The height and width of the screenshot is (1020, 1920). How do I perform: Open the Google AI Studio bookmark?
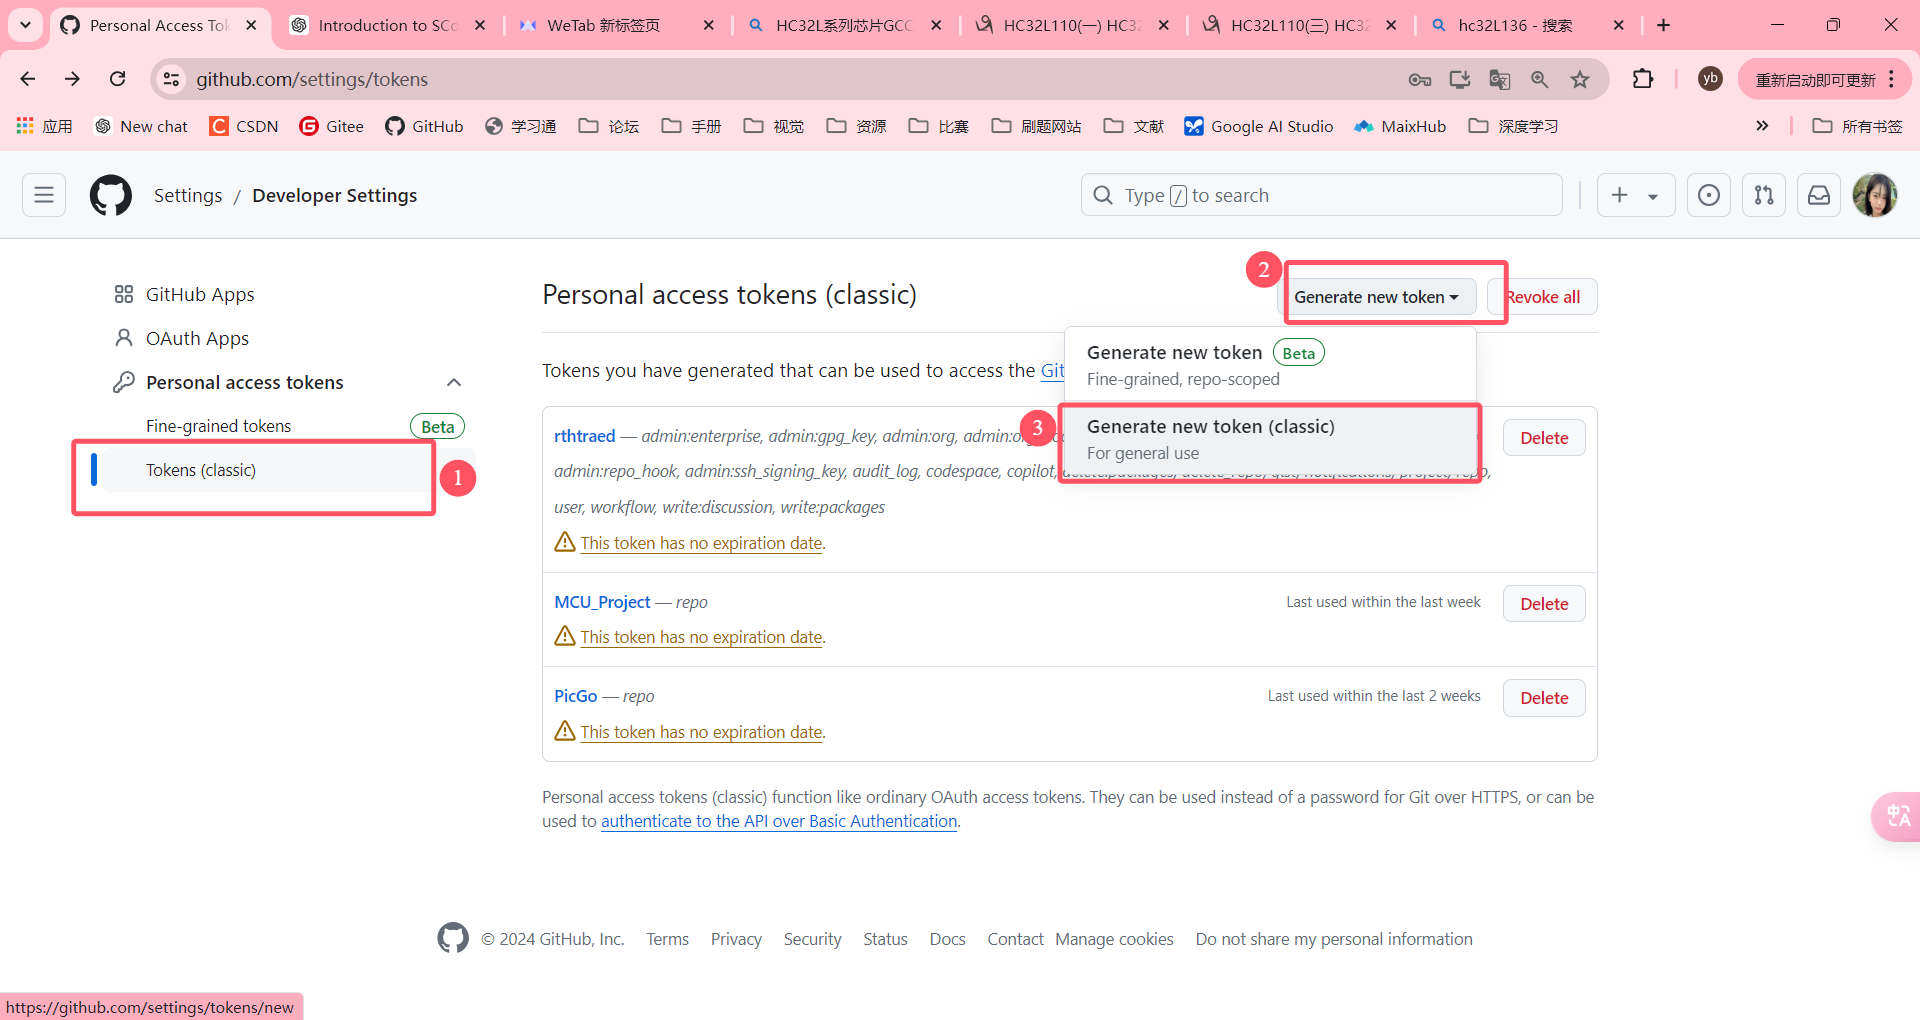(1259, 126)
